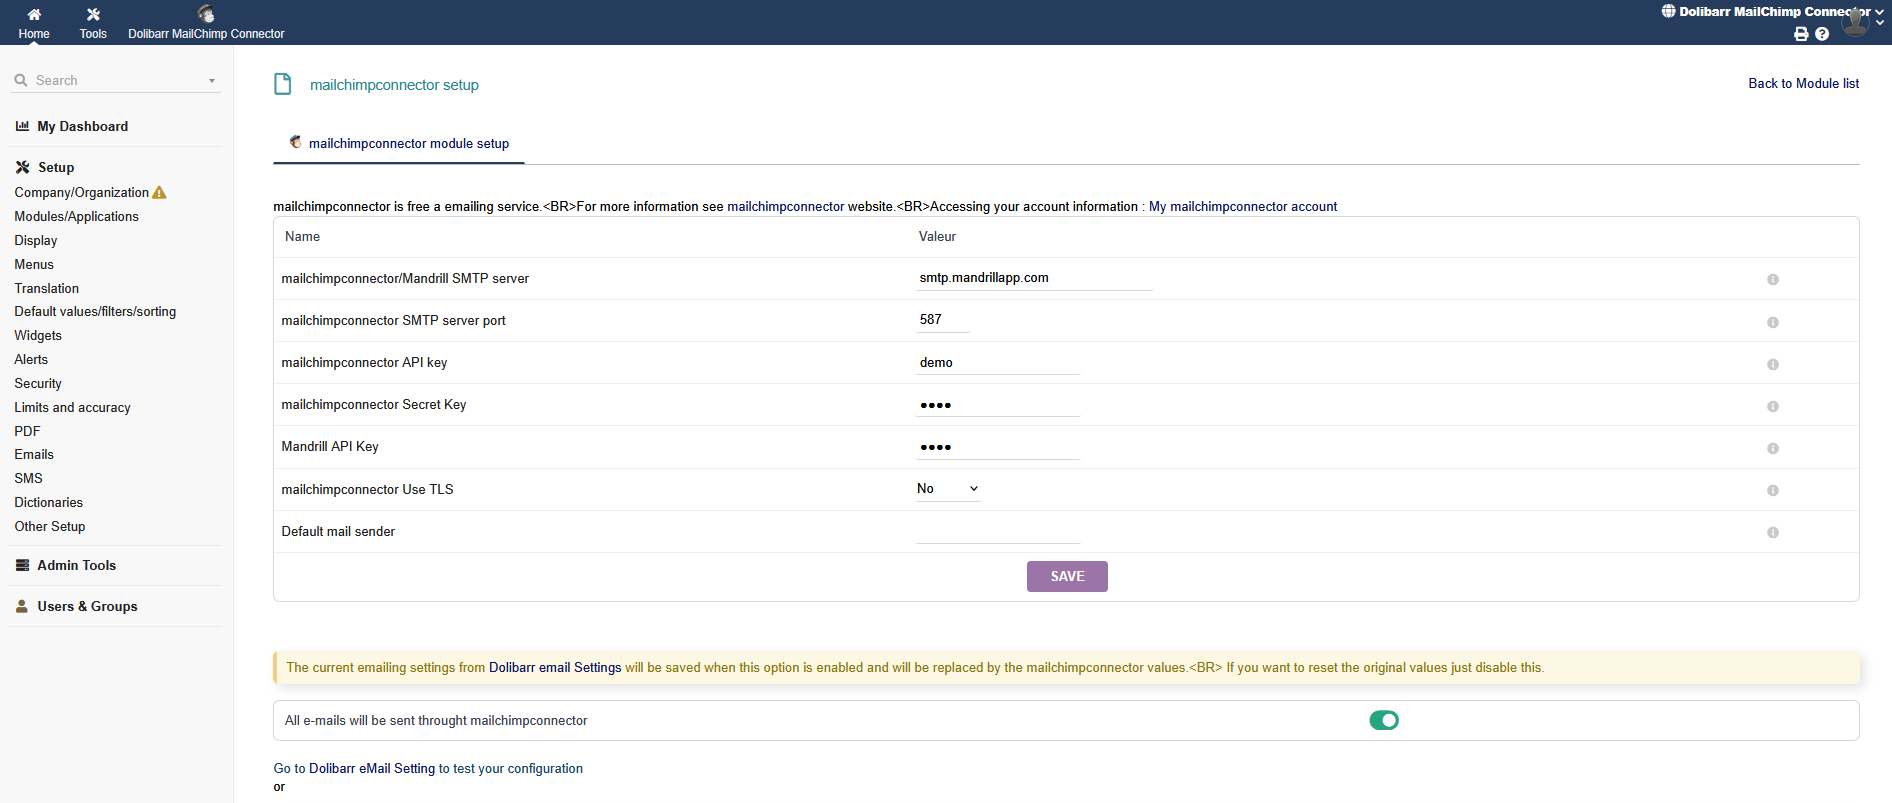Open Users & Groups in the sidebar

pyautogui.click(x=87, y=607)
